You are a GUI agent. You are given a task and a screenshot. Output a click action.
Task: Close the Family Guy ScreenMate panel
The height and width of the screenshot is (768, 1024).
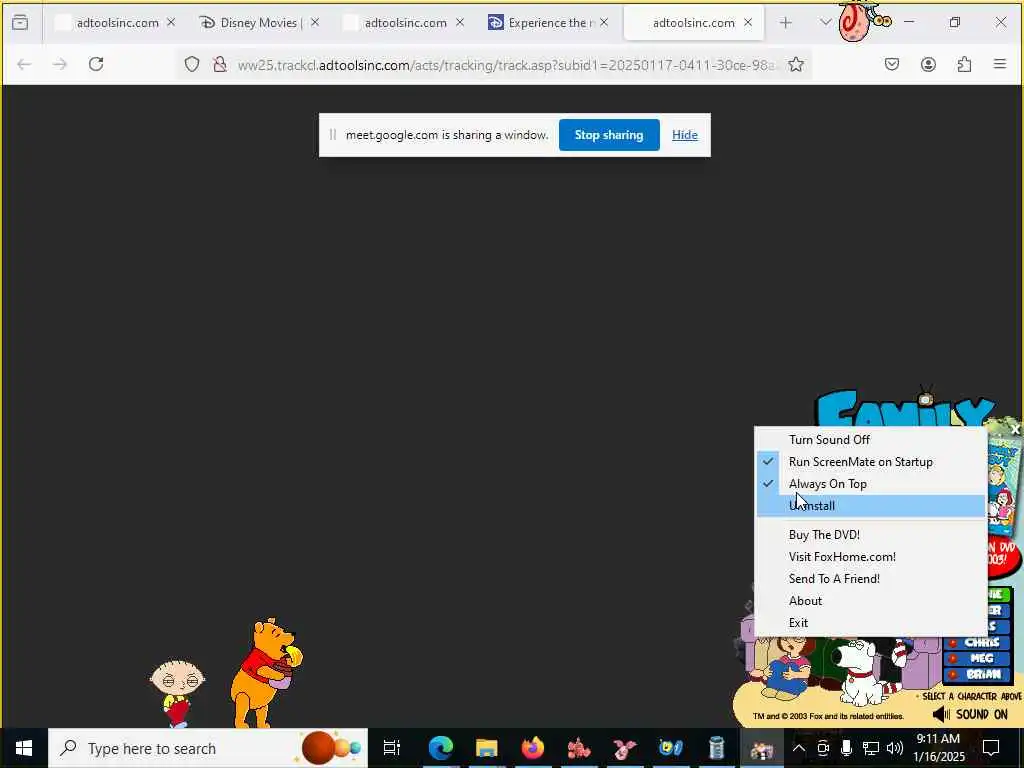pos(1015,429)
